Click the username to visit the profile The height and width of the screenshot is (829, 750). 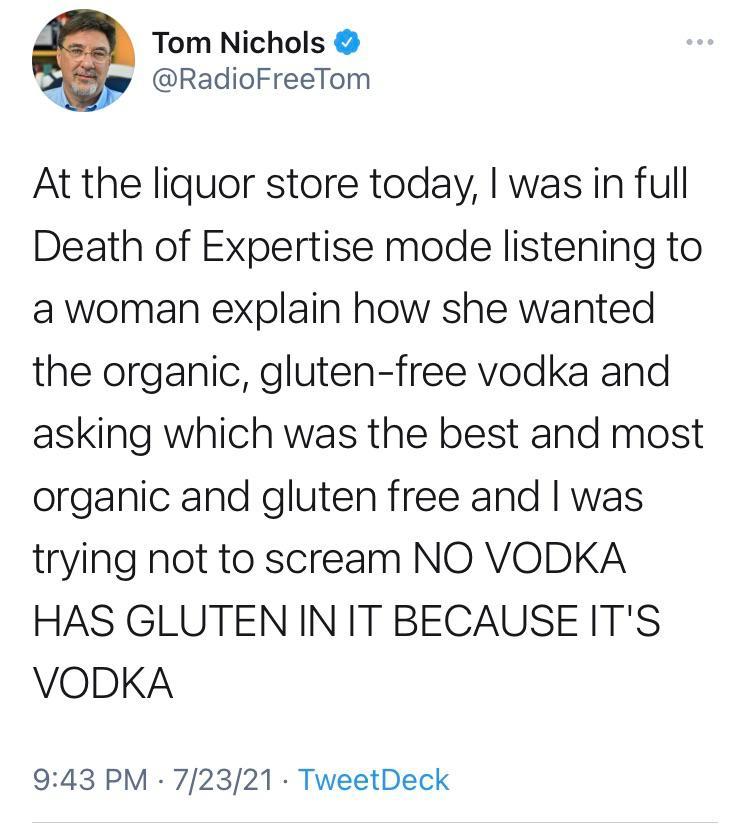(x=260, y=76)
